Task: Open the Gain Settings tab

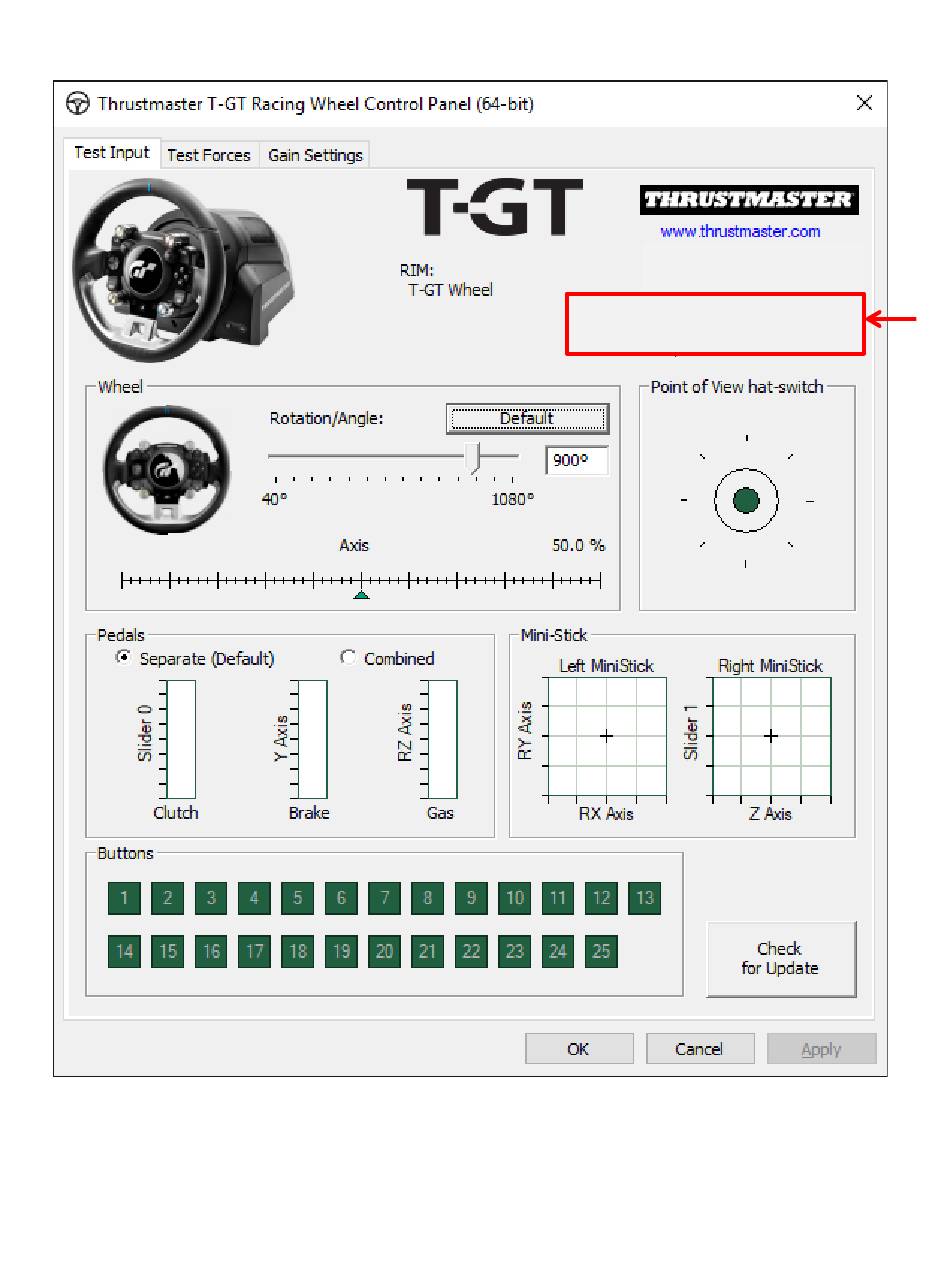Action: pyautogui.click(x=315, y=155)
